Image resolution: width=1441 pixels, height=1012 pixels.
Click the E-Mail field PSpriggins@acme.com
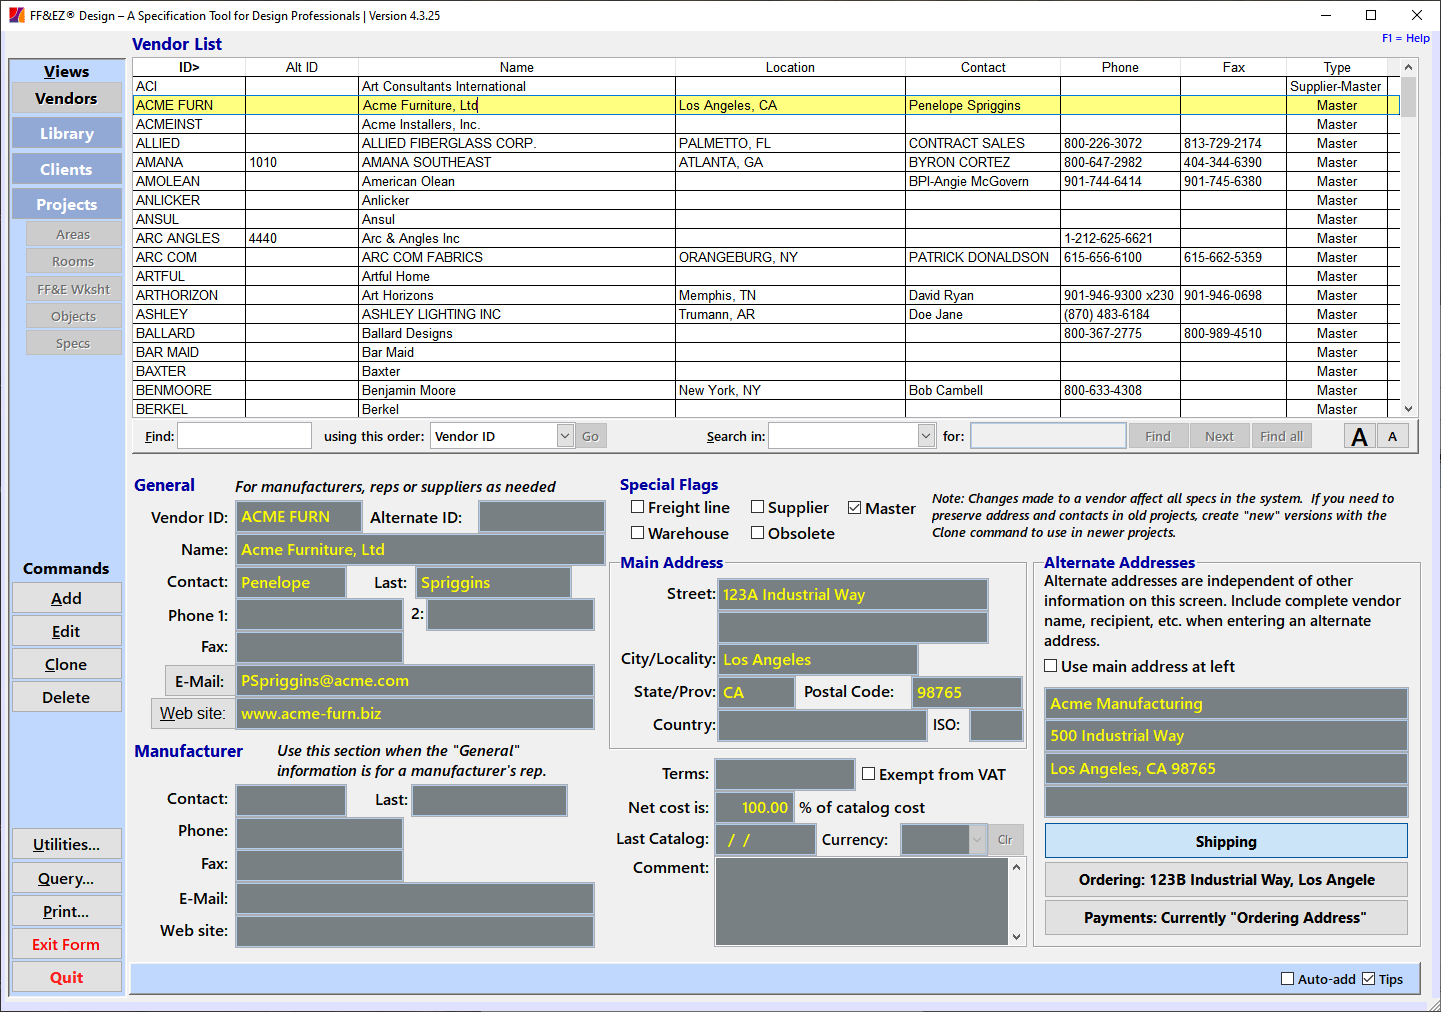pyautogui.click(x=414, y=681)
